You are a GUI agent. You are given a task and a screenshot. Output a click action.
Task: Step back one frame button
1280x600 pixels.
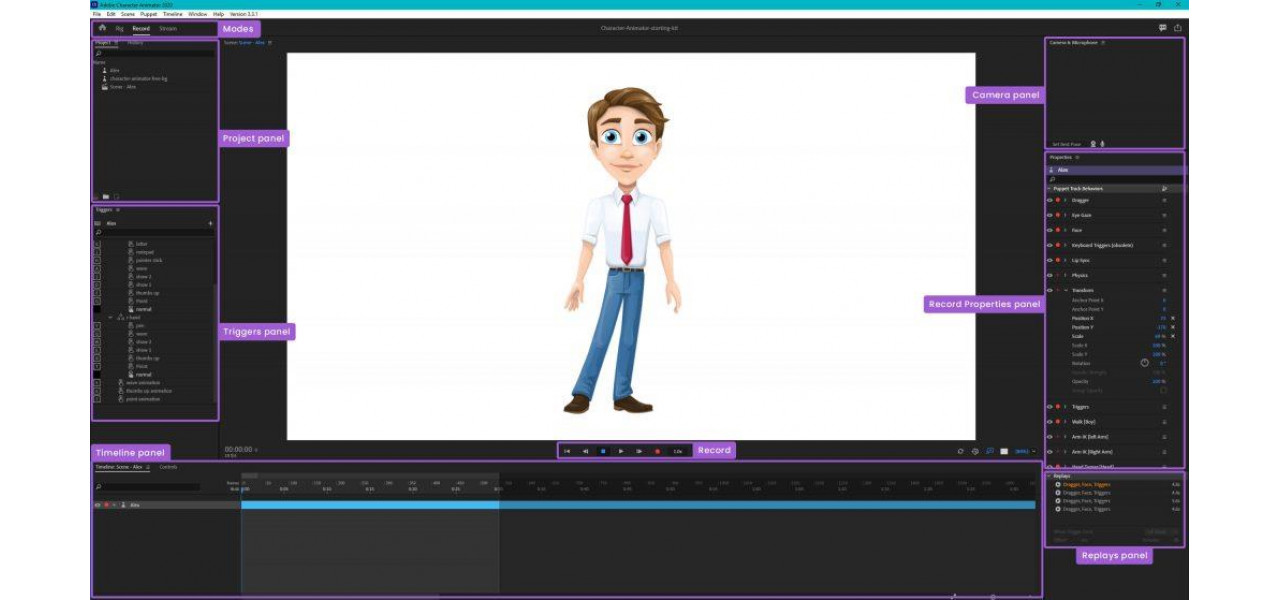585,451
